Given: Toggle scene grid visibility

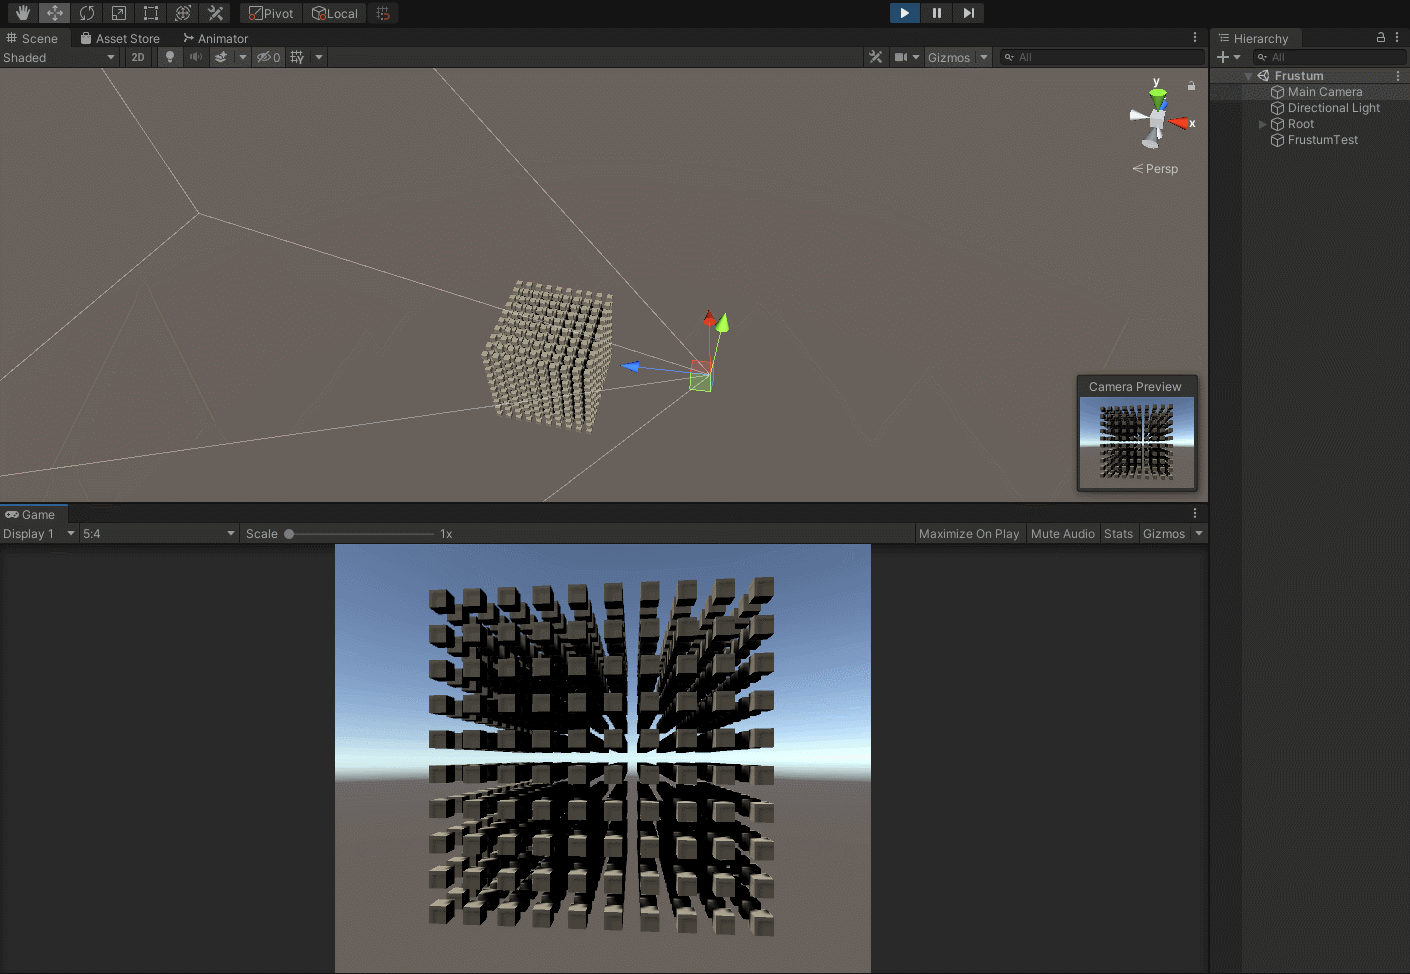Looking at the screenshot, I should pyautogui.click(x=297, y=57).
